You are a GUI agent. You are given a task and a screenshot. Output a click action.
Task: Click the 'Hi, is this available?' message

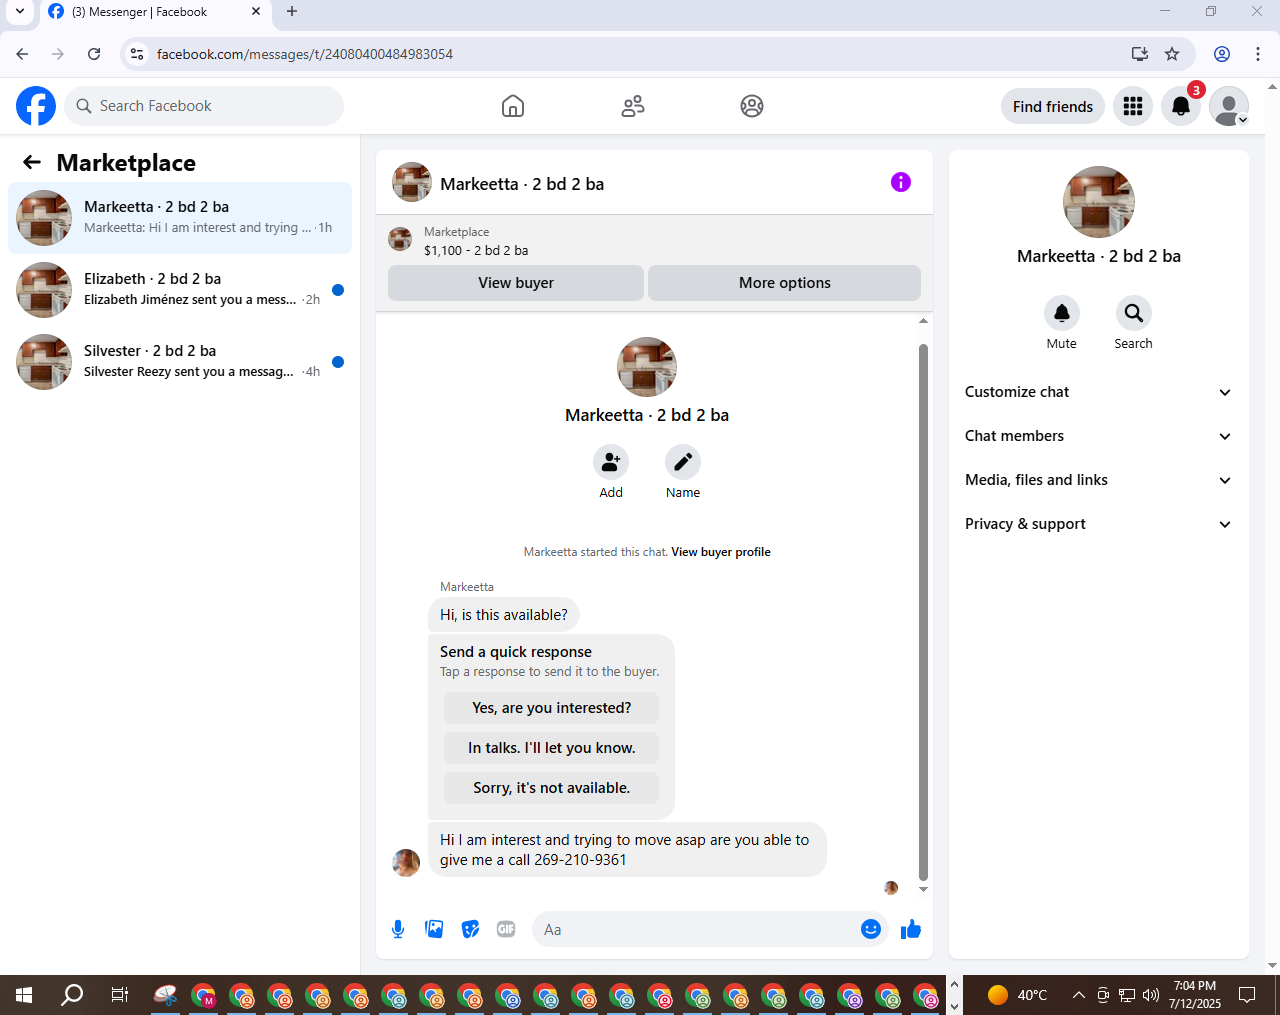504,615
